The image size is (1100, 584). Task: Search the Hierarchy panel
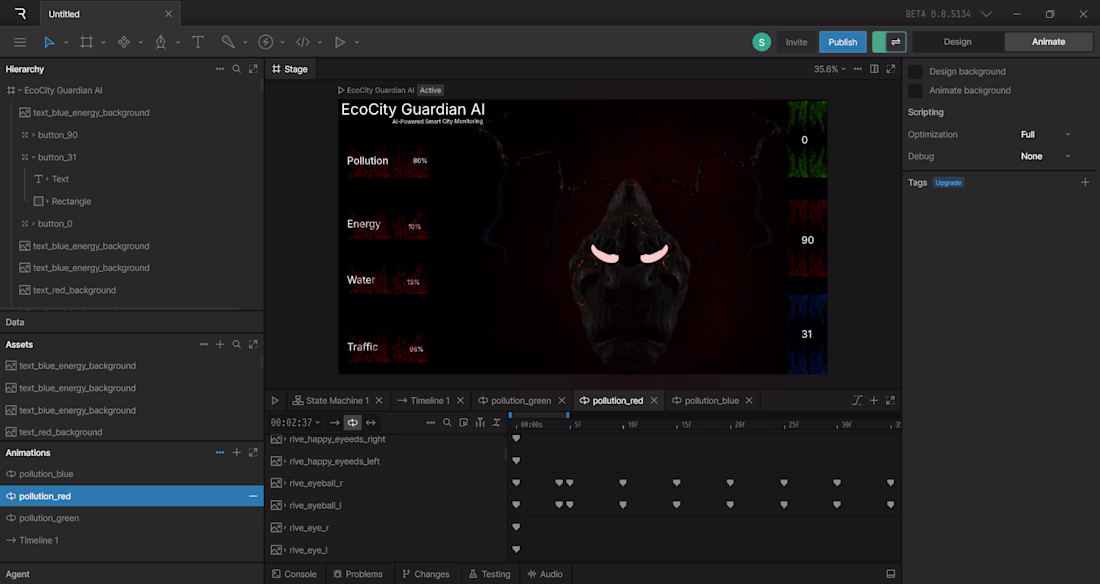(x=236, y=69)
